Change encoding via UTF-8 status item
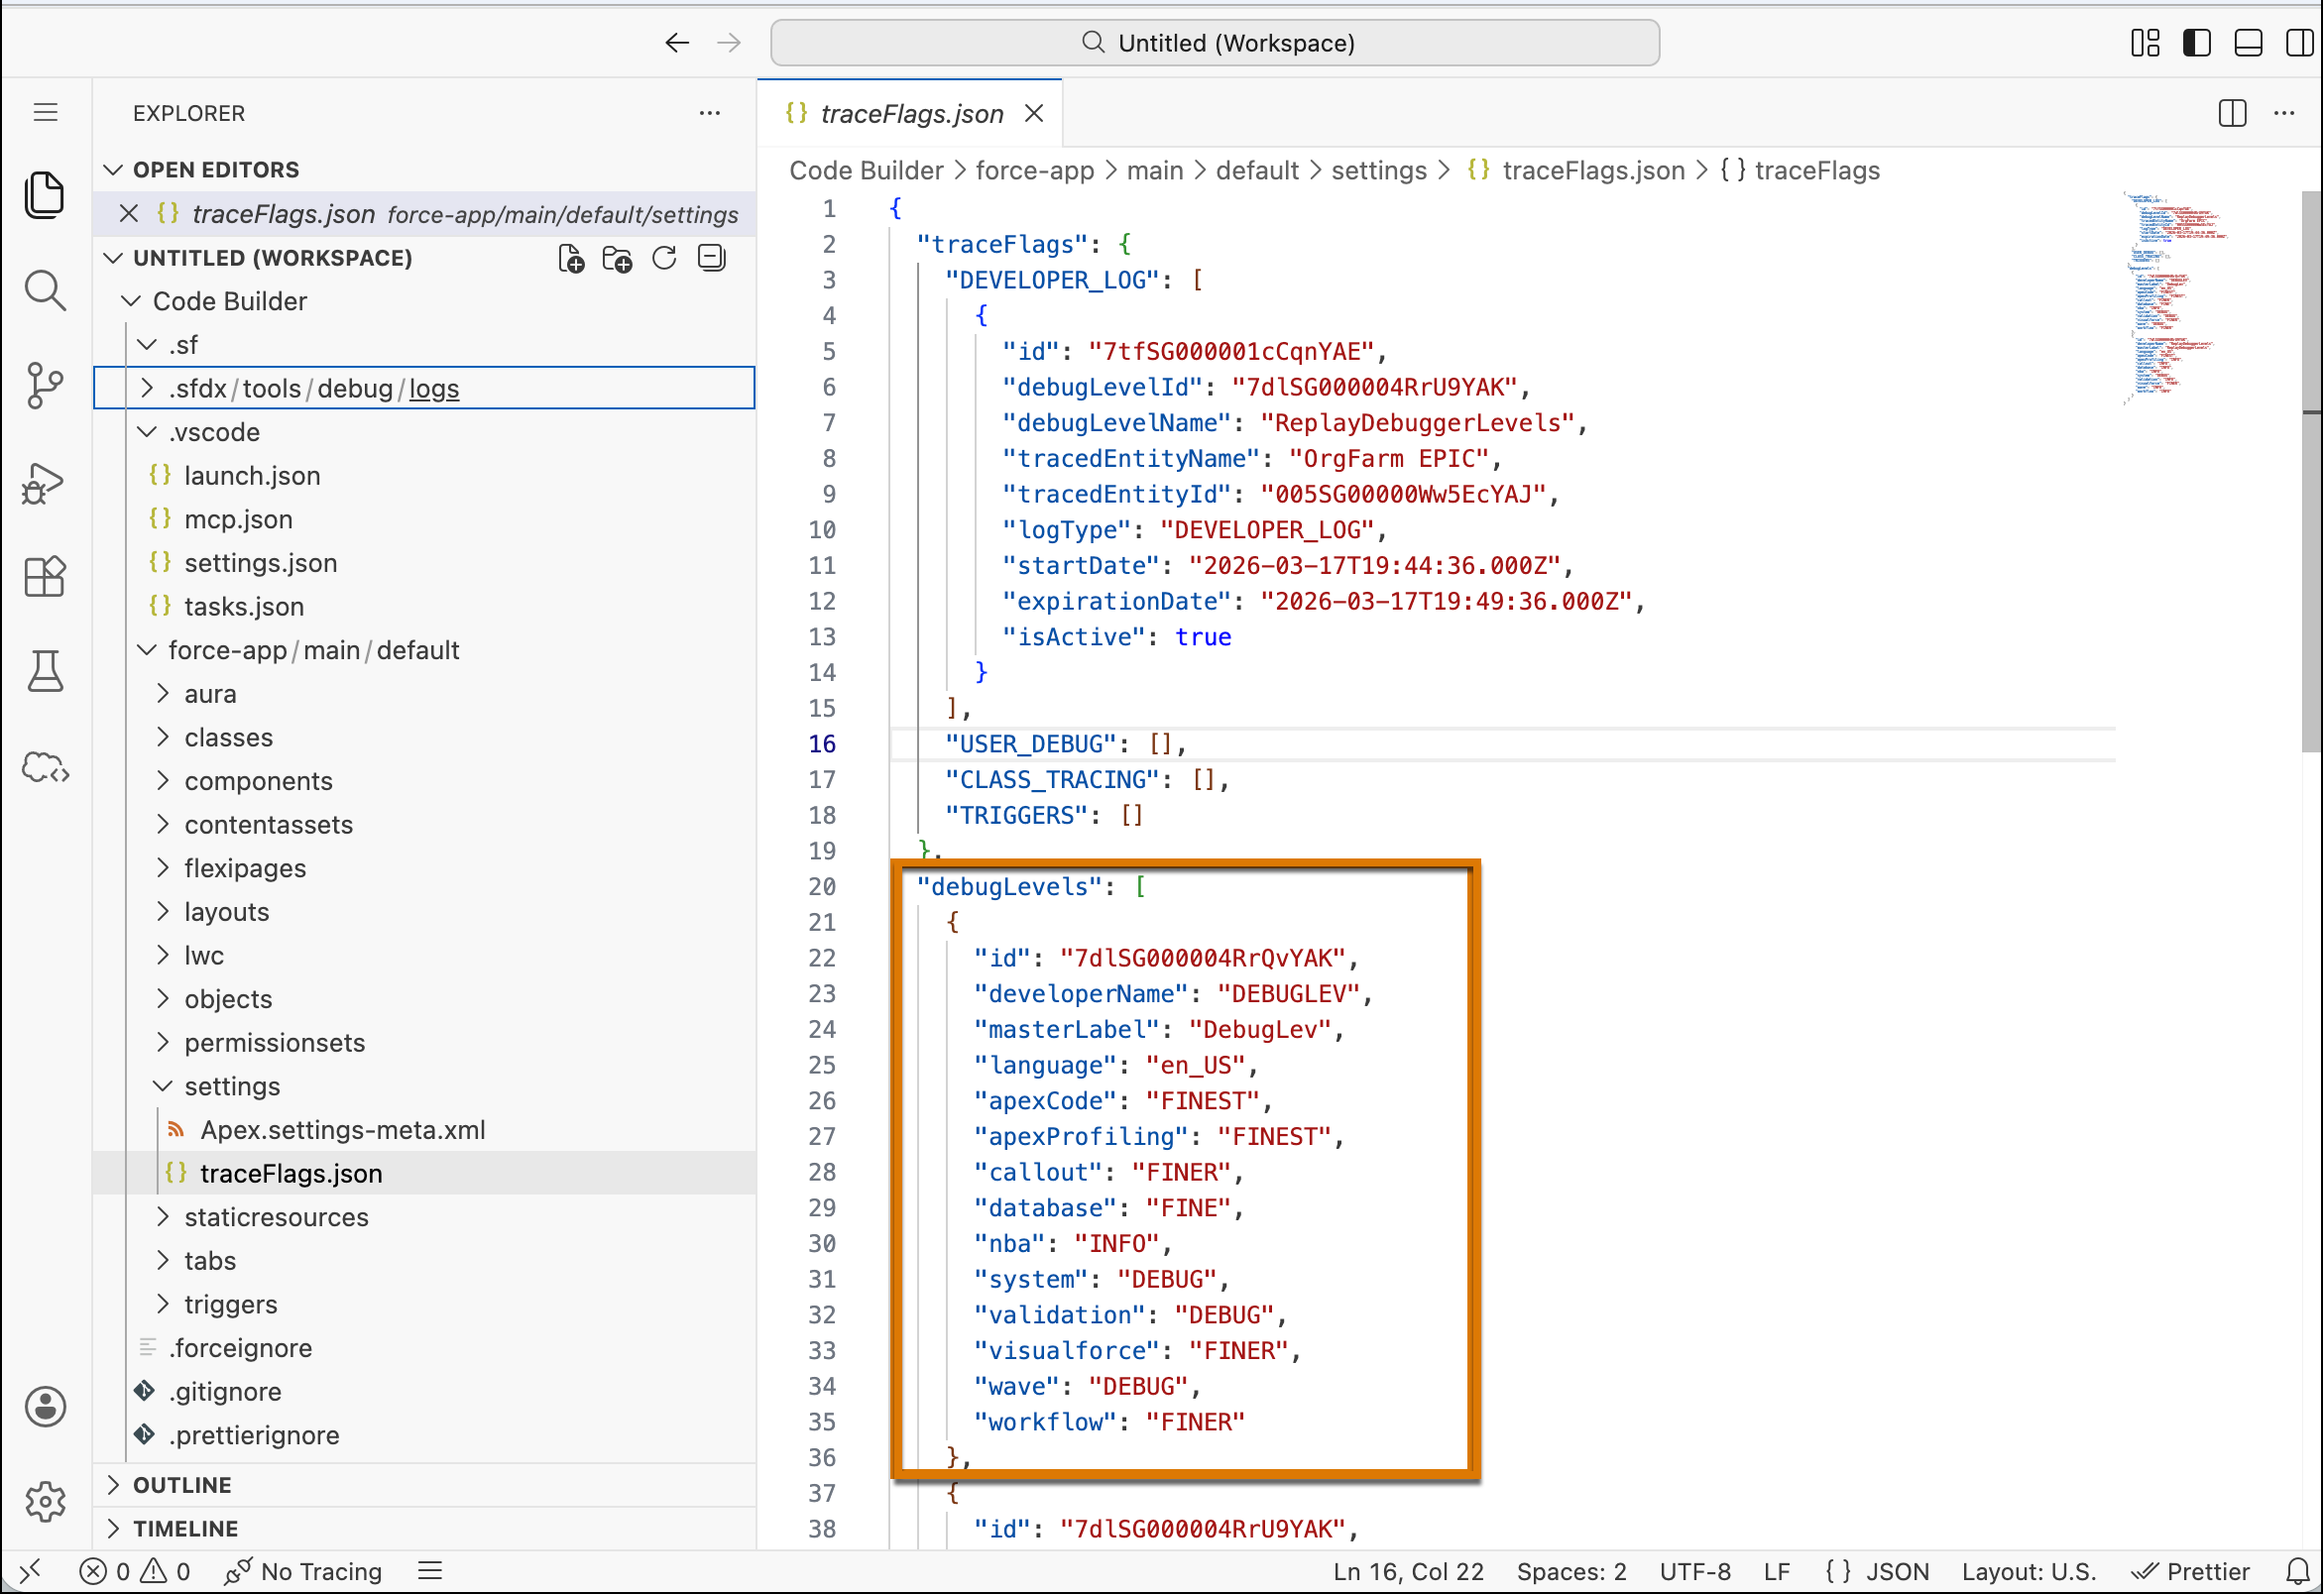The image size is (2324, 1594). 1695,1572
